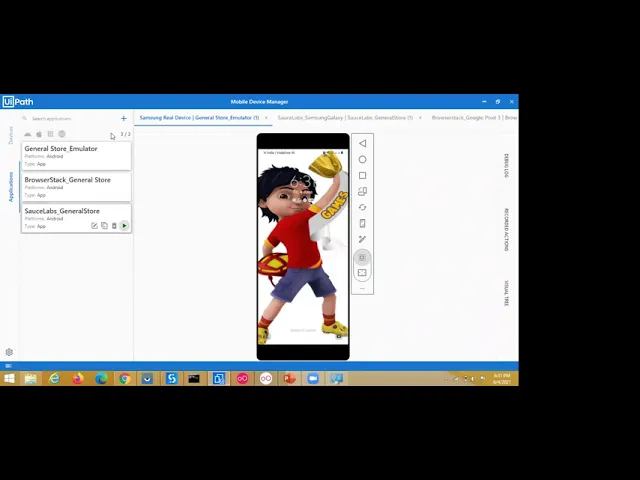Image resolution: width=640 pixels, height=480 pixels.
Task: Open the settings gear in the left sidebar
Action: [x=9, y=352]
